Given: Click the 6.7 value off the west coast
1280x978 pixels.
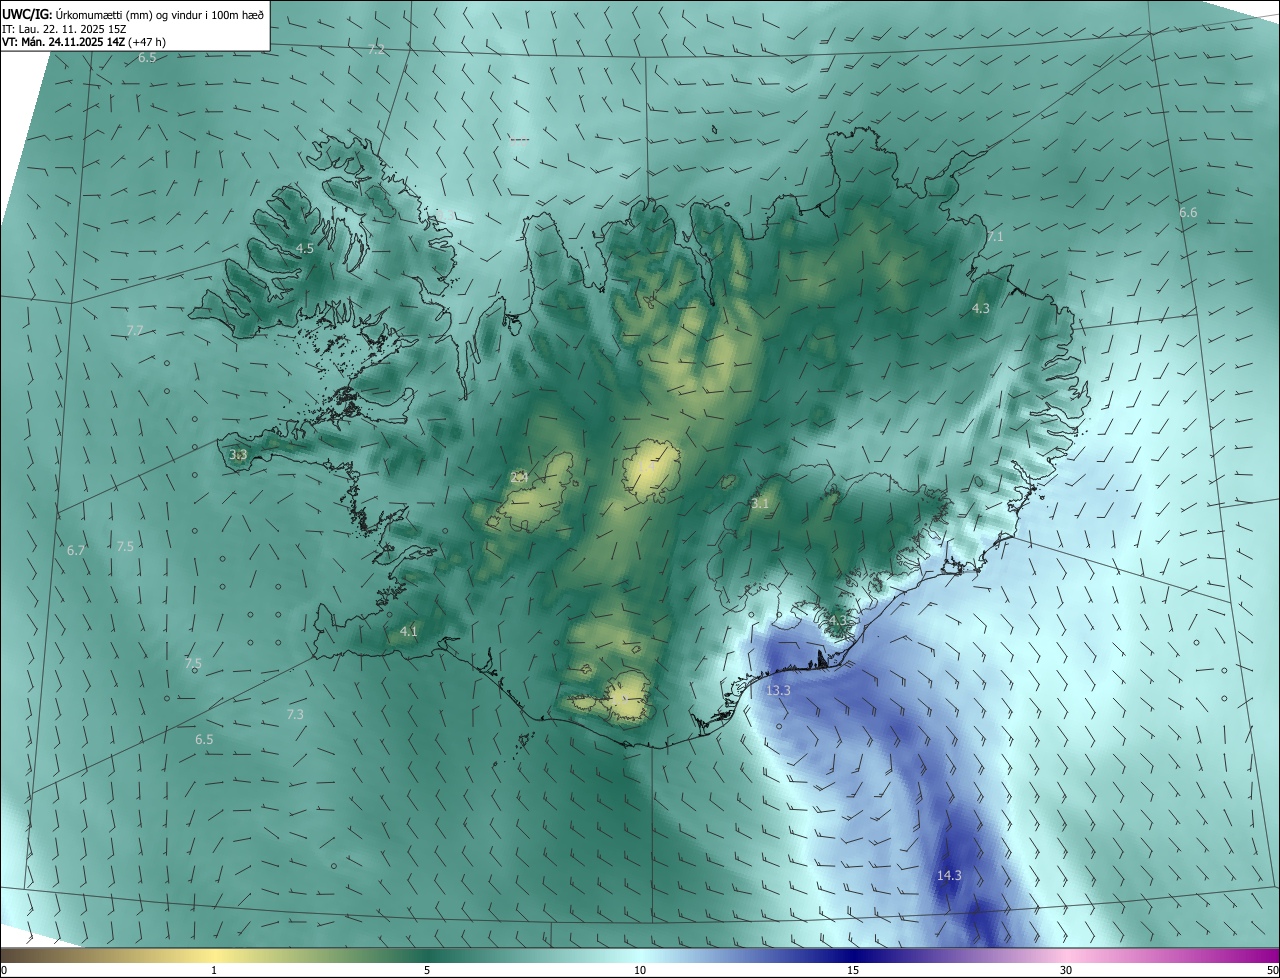Looking at the screenshot, I should (x=76, y=550).
